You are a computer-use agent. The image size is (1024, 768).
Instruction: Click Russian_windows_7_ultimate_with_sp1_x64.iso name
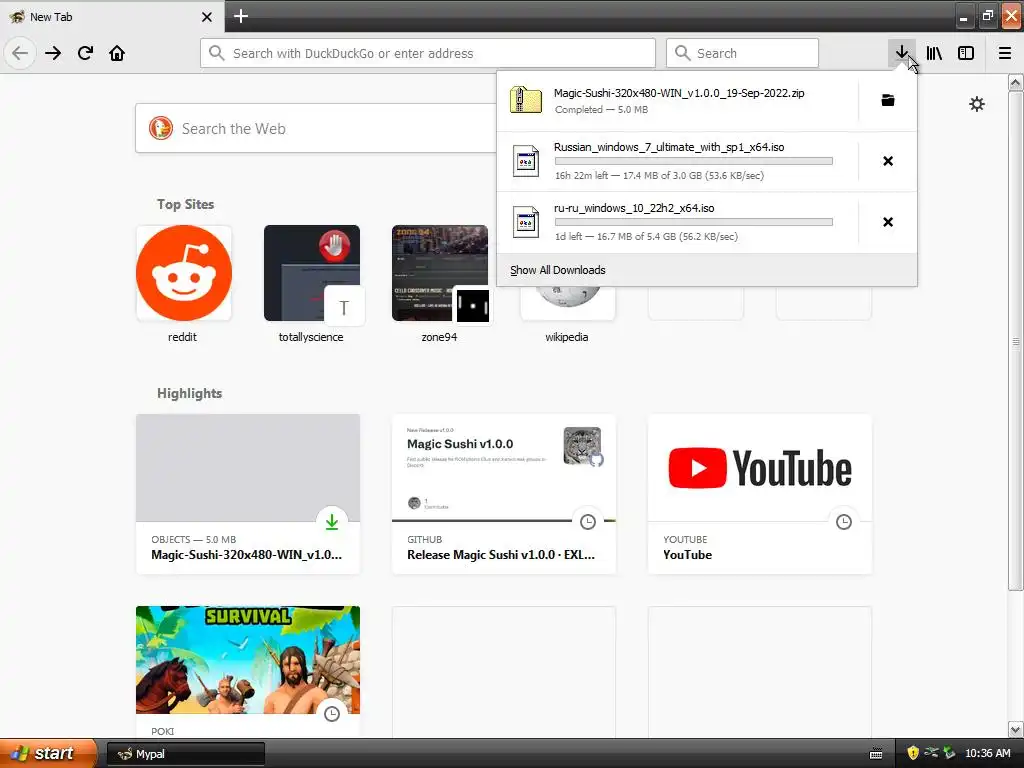point(669,147)
